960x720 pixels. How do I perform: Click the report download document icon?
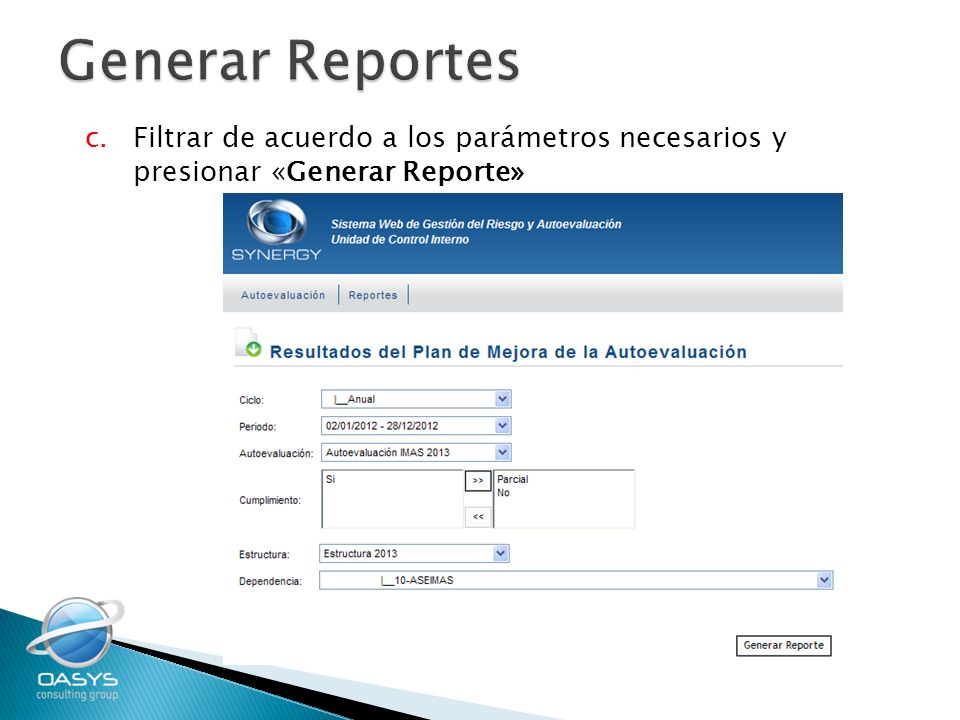pos(248,342)
